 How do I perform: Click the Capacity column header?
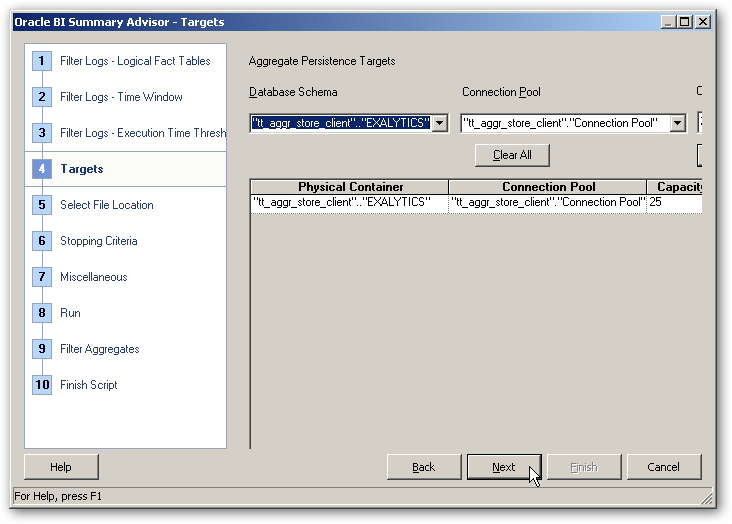pos(675,187)
